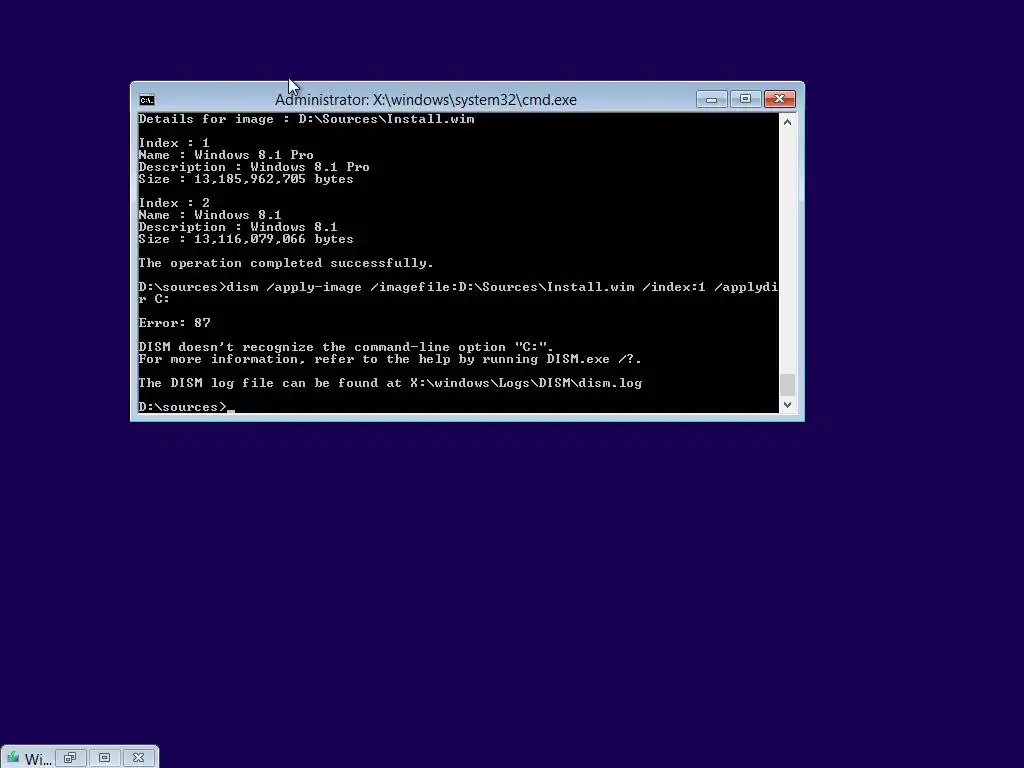Screen dimensions: 1024x768
Task: Click 'DISM doesn't recognize the command-line option' line
Action: click(x=346, y=347)
